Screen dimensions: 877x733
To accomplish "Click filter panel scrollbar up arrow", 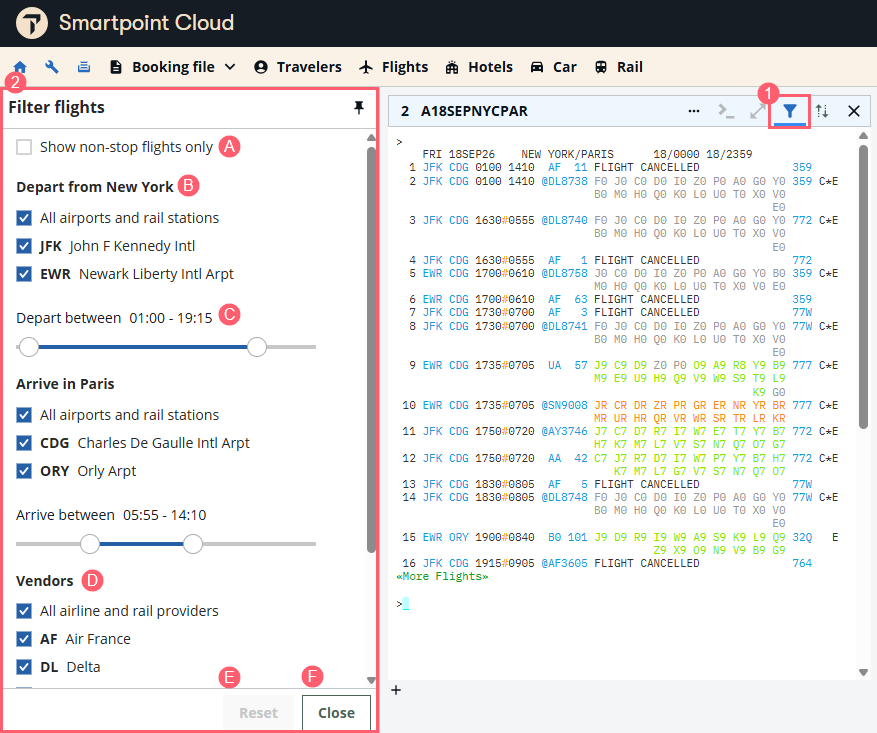I will point(371,138).
